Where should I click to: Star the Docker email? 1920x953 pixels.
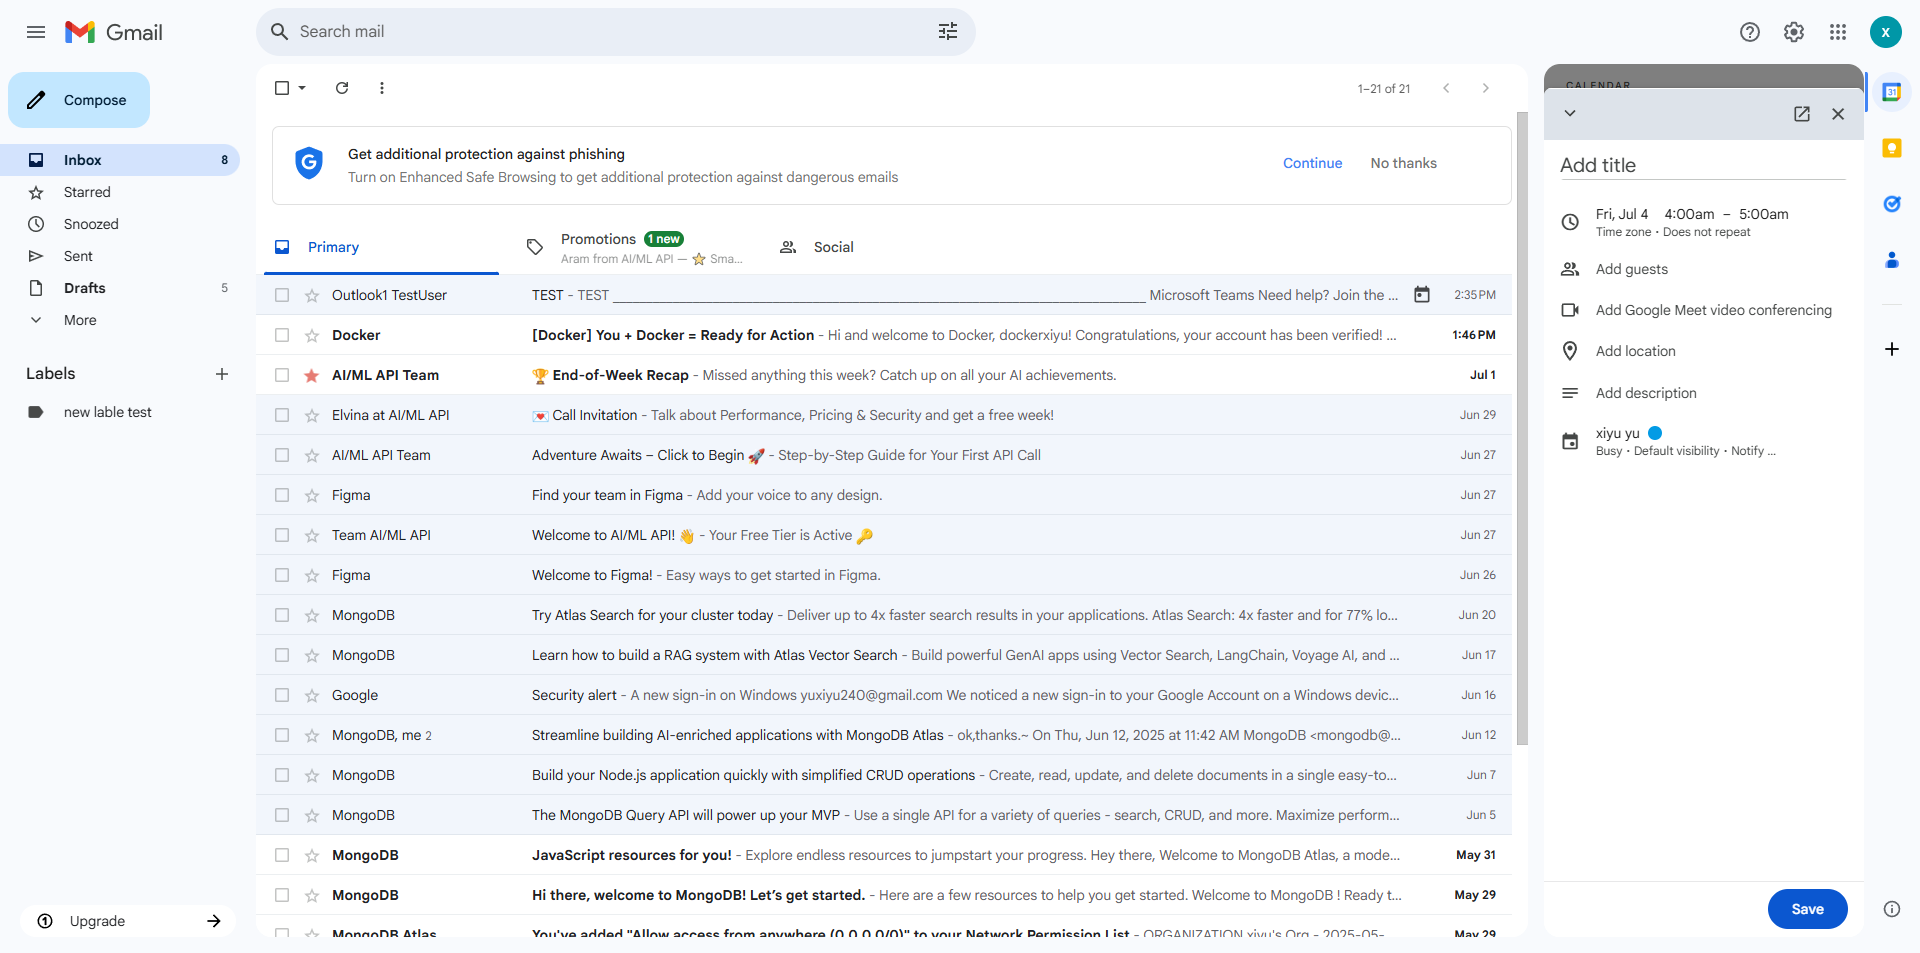[312, 335]
